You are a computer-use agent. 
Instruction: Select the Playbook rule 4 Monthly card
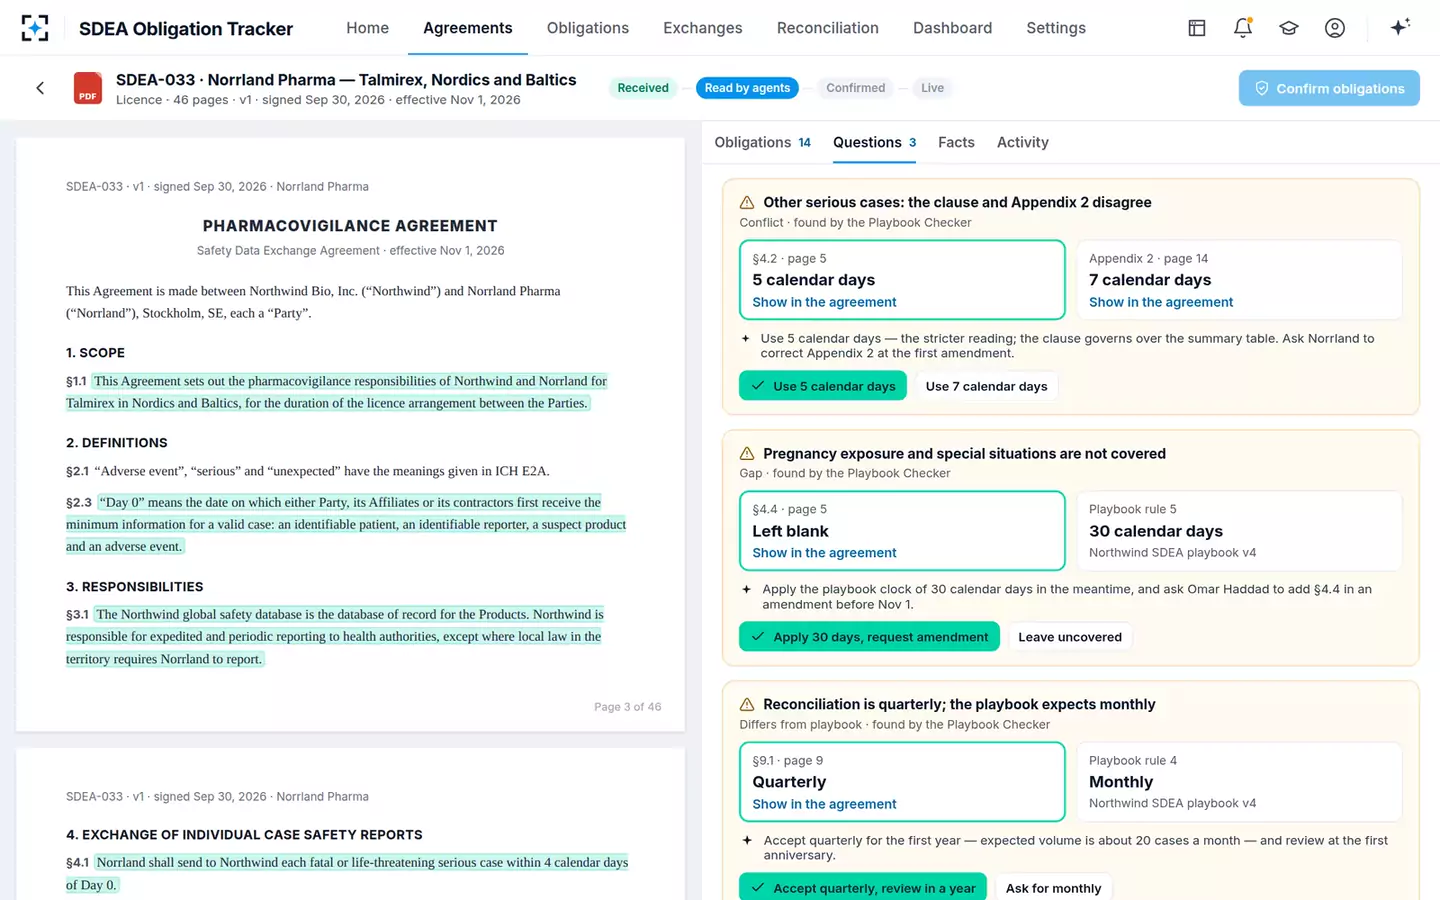[x=1239, y=782]
